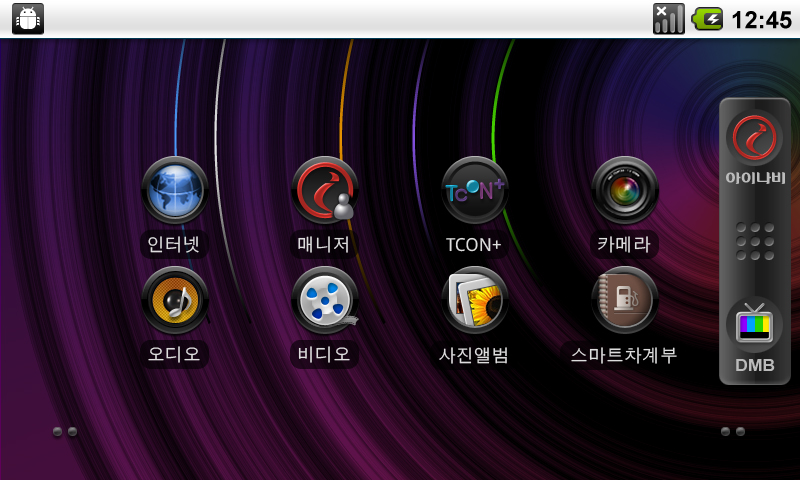The width and height of the screenshot is (800, 480).
Task: Launch the 카메라 camera lens icon
Action: click(624, 190)
